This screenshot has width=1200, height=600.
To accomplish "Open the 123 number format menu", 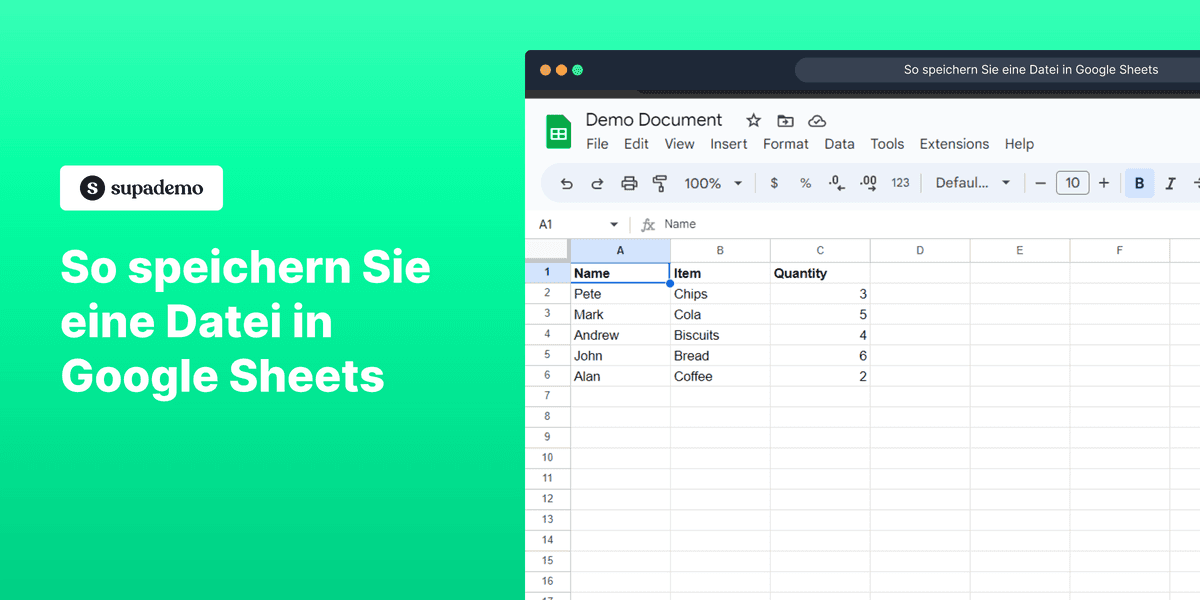I will click(x=899, y=183).
